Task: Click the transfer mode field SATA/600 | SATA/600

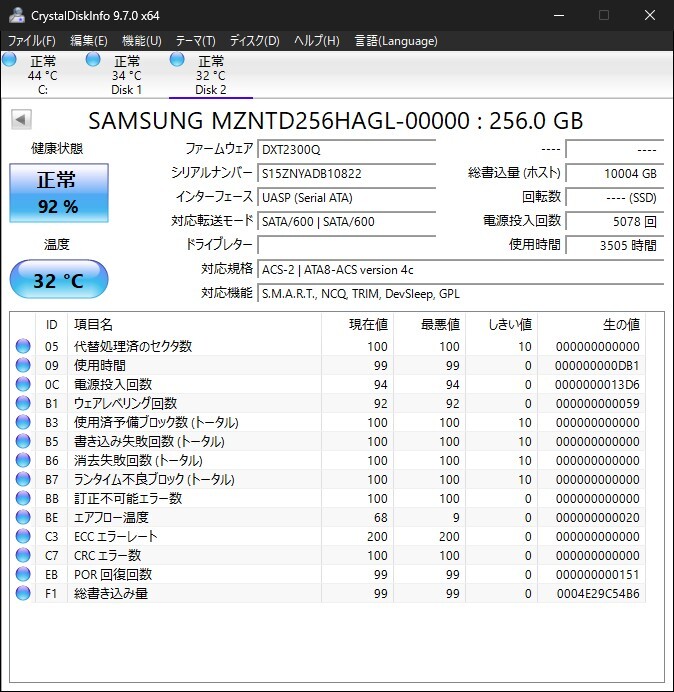Action: point(346,221)
